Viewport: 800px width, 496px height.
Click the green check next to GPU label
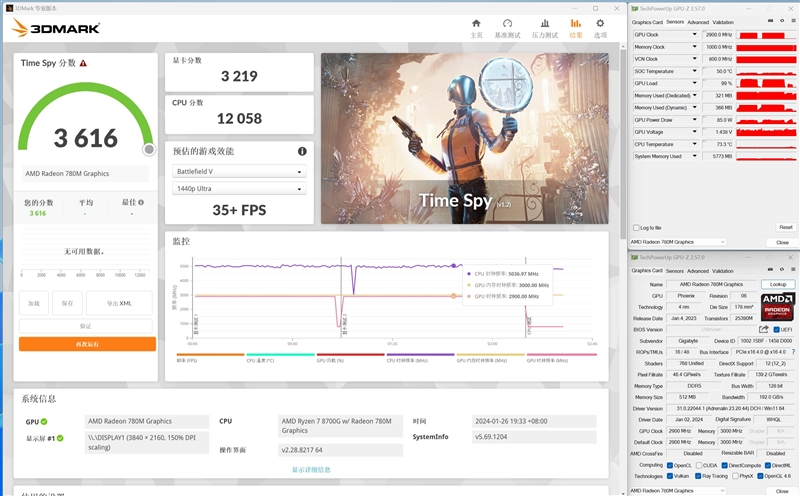coord(44,421)
